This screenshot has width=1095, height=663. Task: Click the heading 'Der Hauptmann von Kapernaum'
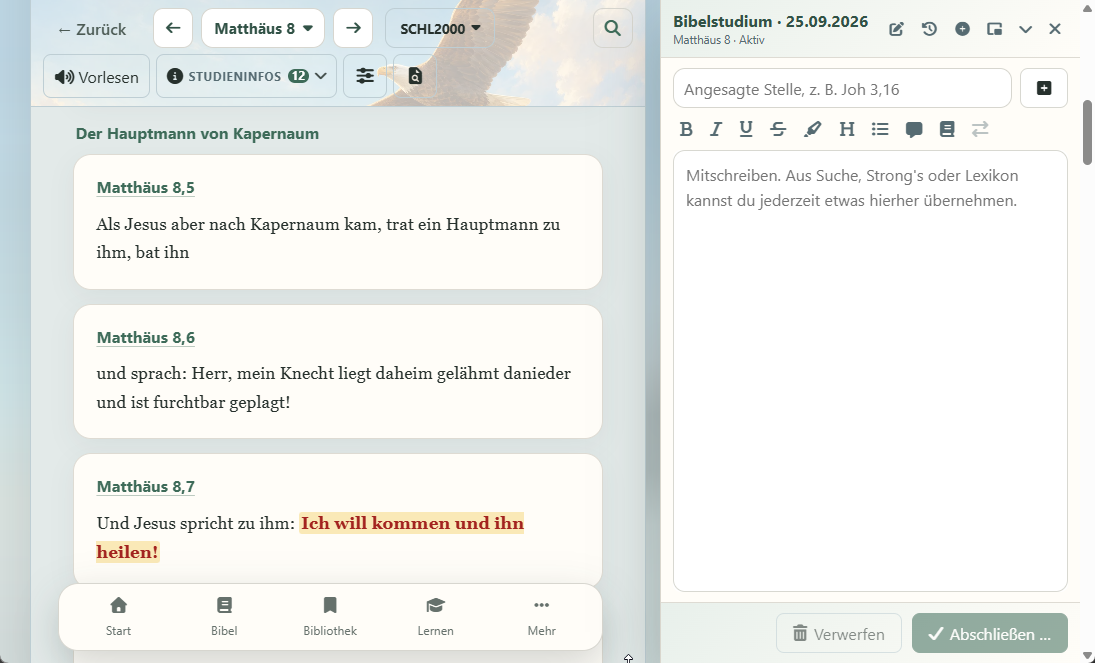coord(197,133)
